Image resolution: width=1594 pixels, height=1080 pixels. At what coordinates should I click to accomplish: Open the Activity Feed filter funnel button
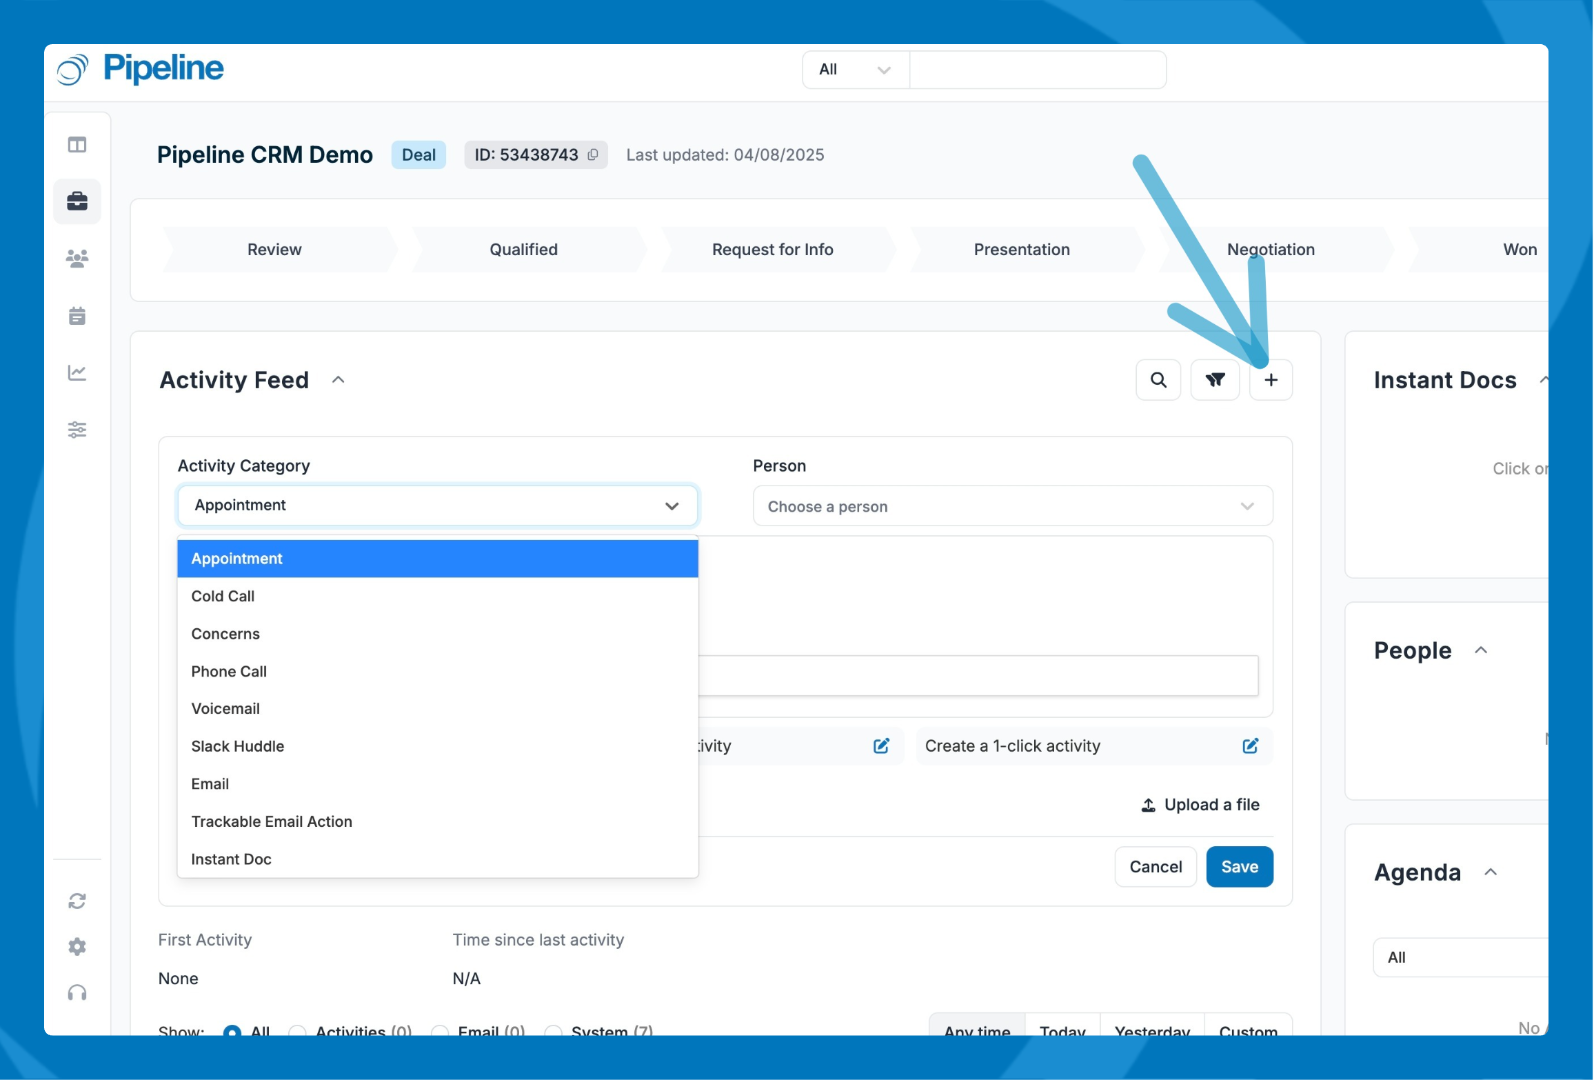(x=1215, y=380)
